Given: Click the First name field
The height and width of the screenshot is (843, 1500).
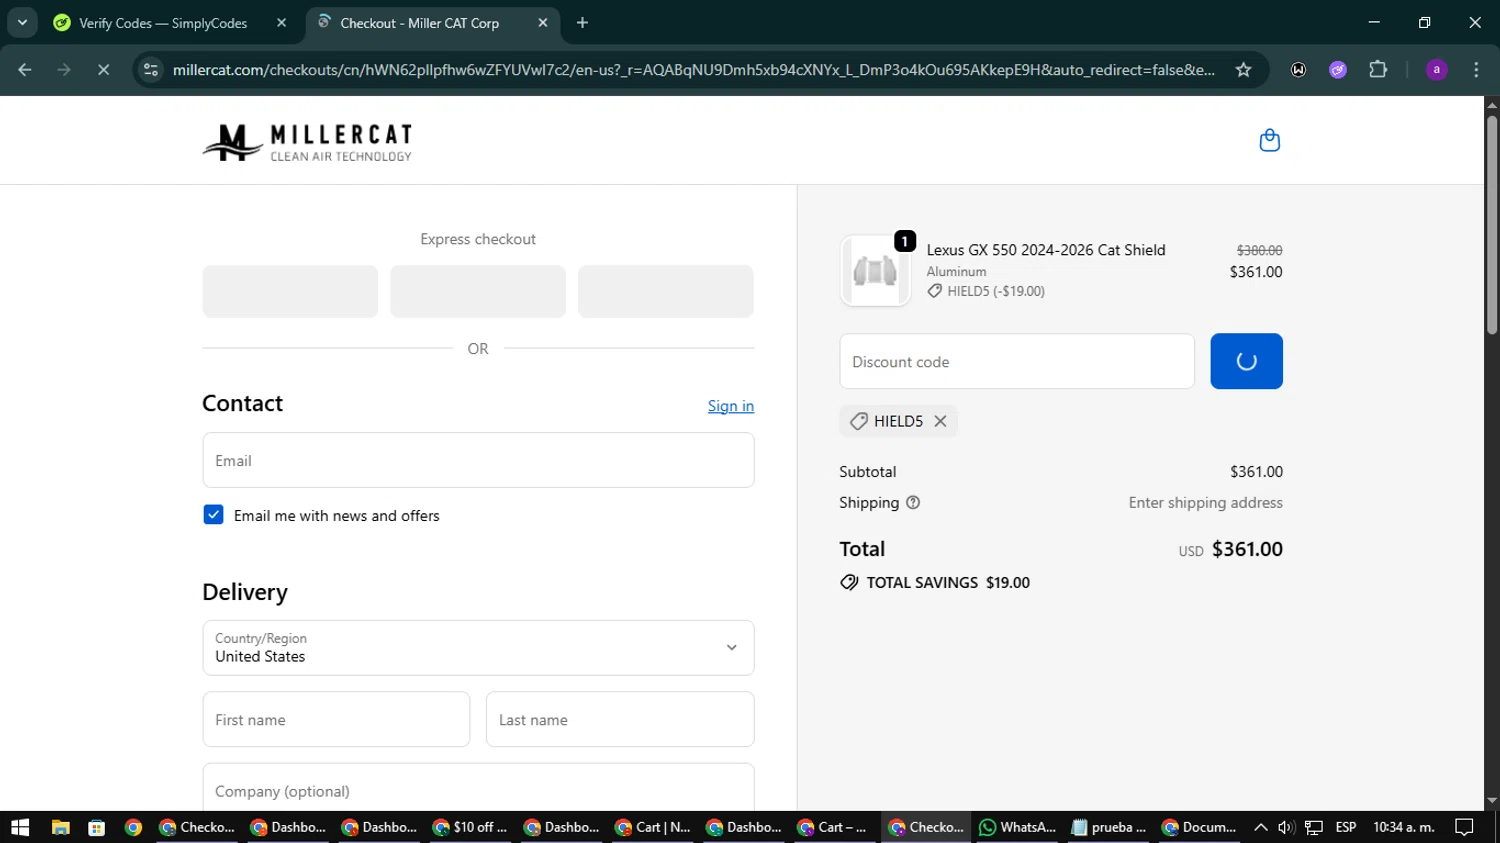Looking at the screenshot, I should pos(336,719).
